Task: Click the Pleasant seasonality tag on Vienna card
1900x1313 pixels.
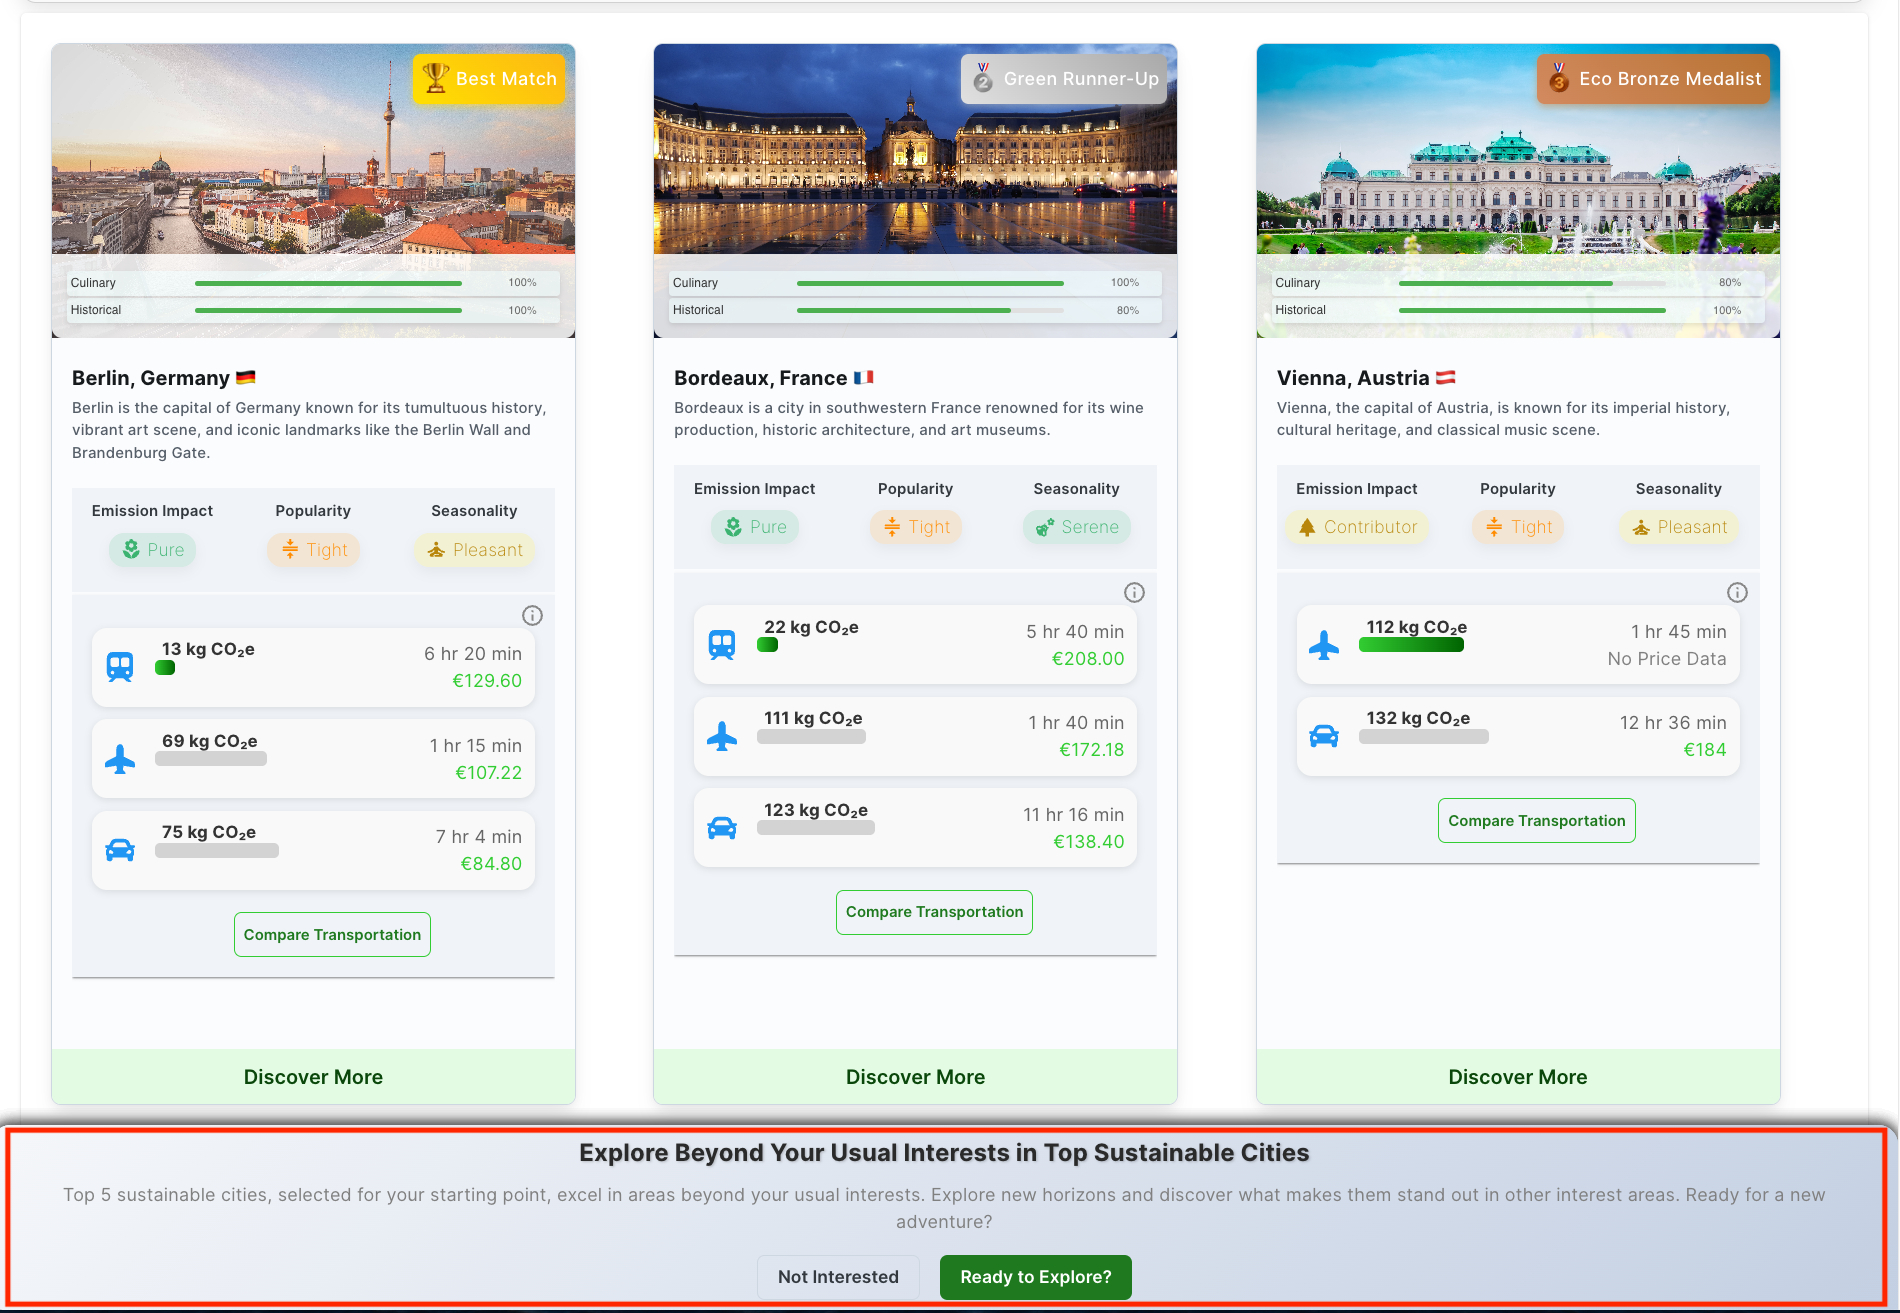Action: 1680,527
